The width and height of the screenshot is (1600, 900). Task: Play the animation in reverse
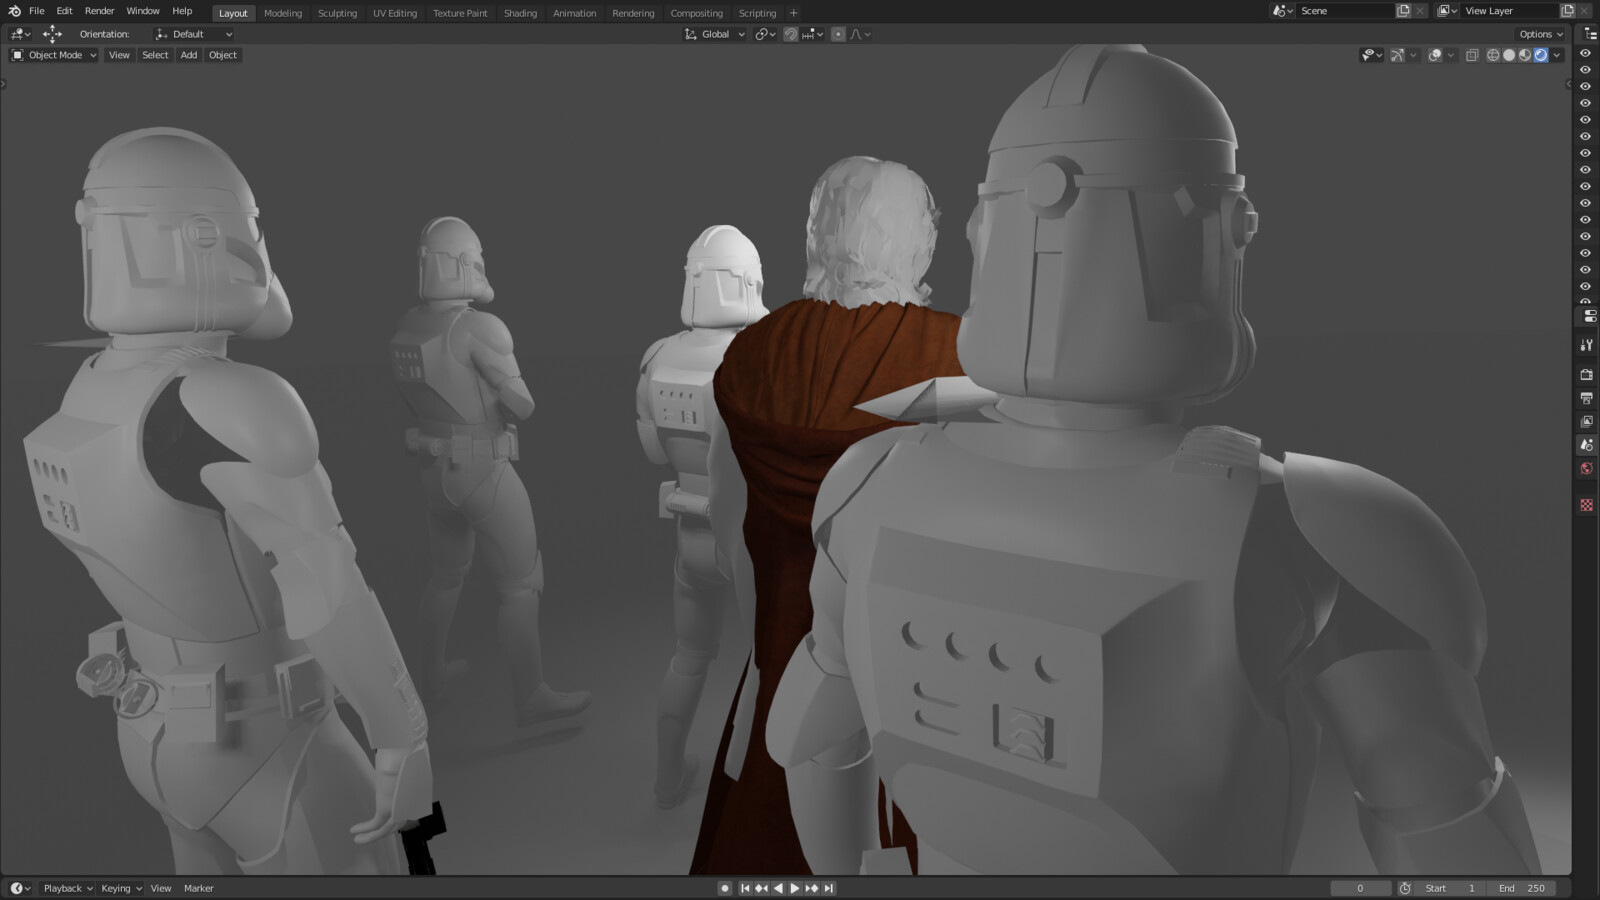pyautogui.click(x=778, y=888)
